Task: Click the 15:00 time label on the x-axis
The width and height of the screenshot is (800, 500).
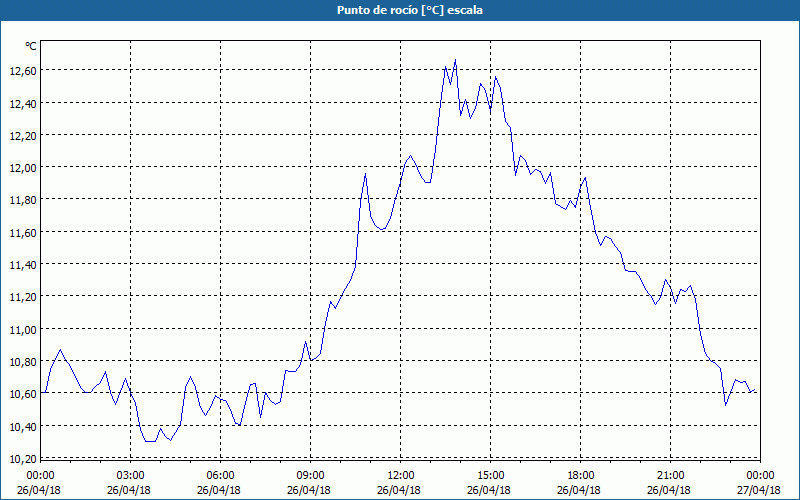Action: click(491, 476)
